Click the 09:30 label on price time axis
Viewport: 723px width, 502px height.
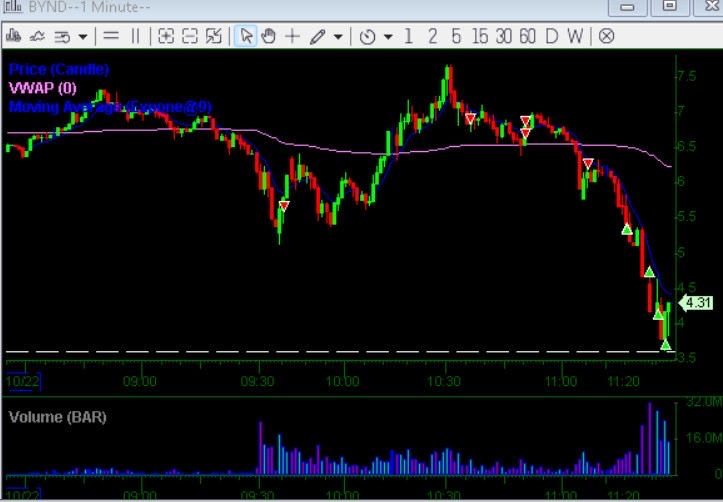pyautogui.click(x=258, y=382)
